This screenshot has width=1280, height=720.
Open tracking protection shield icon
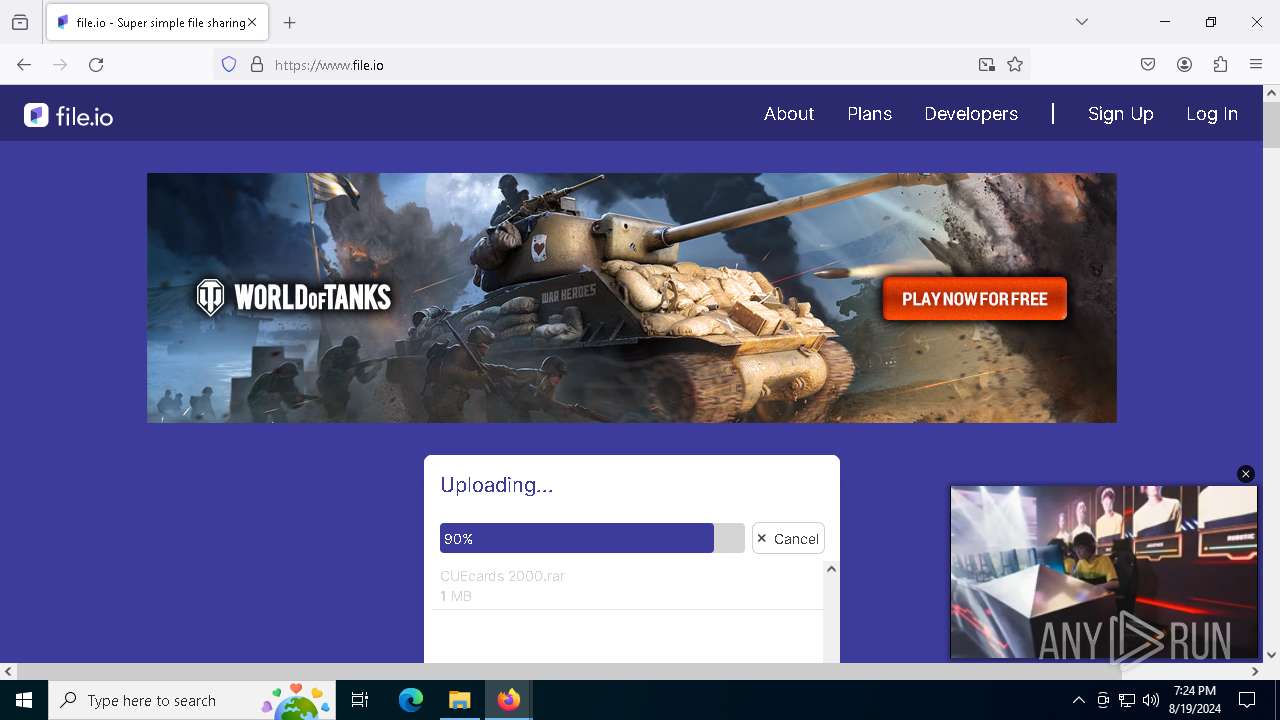(x=229, y=65)
